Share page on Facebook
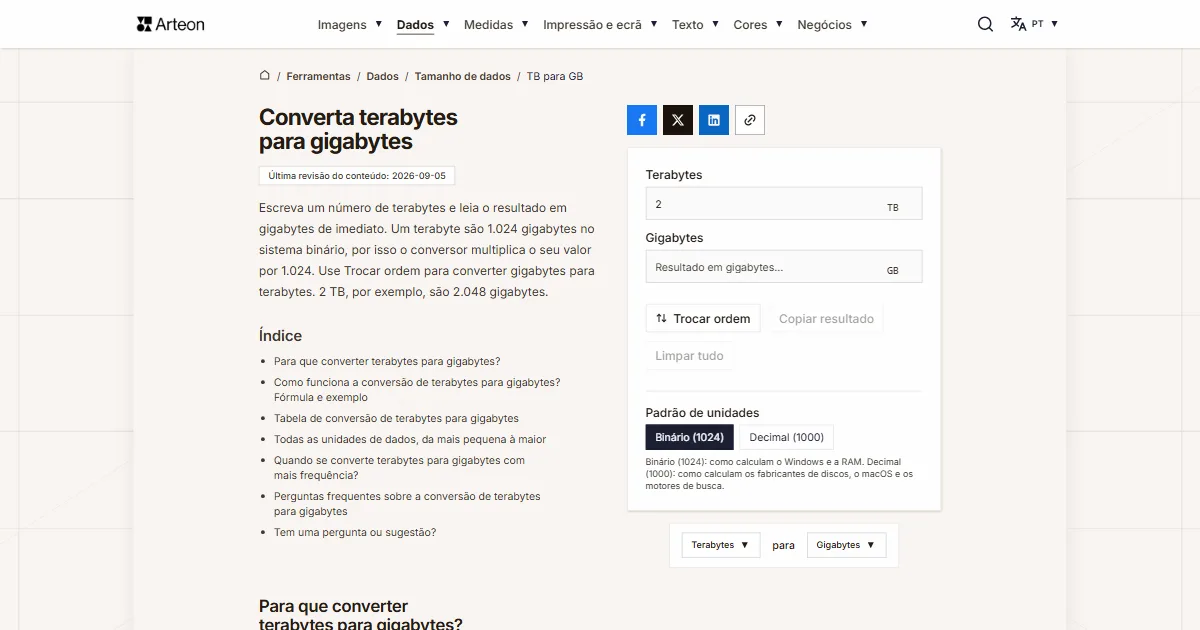The image size is (1200, 630). 642,120
